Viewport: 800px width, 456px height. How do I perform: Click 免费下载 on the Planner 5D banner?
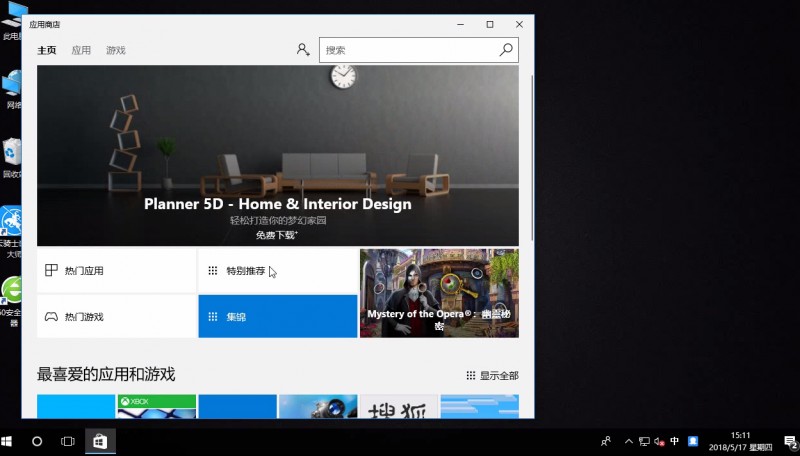277,235
